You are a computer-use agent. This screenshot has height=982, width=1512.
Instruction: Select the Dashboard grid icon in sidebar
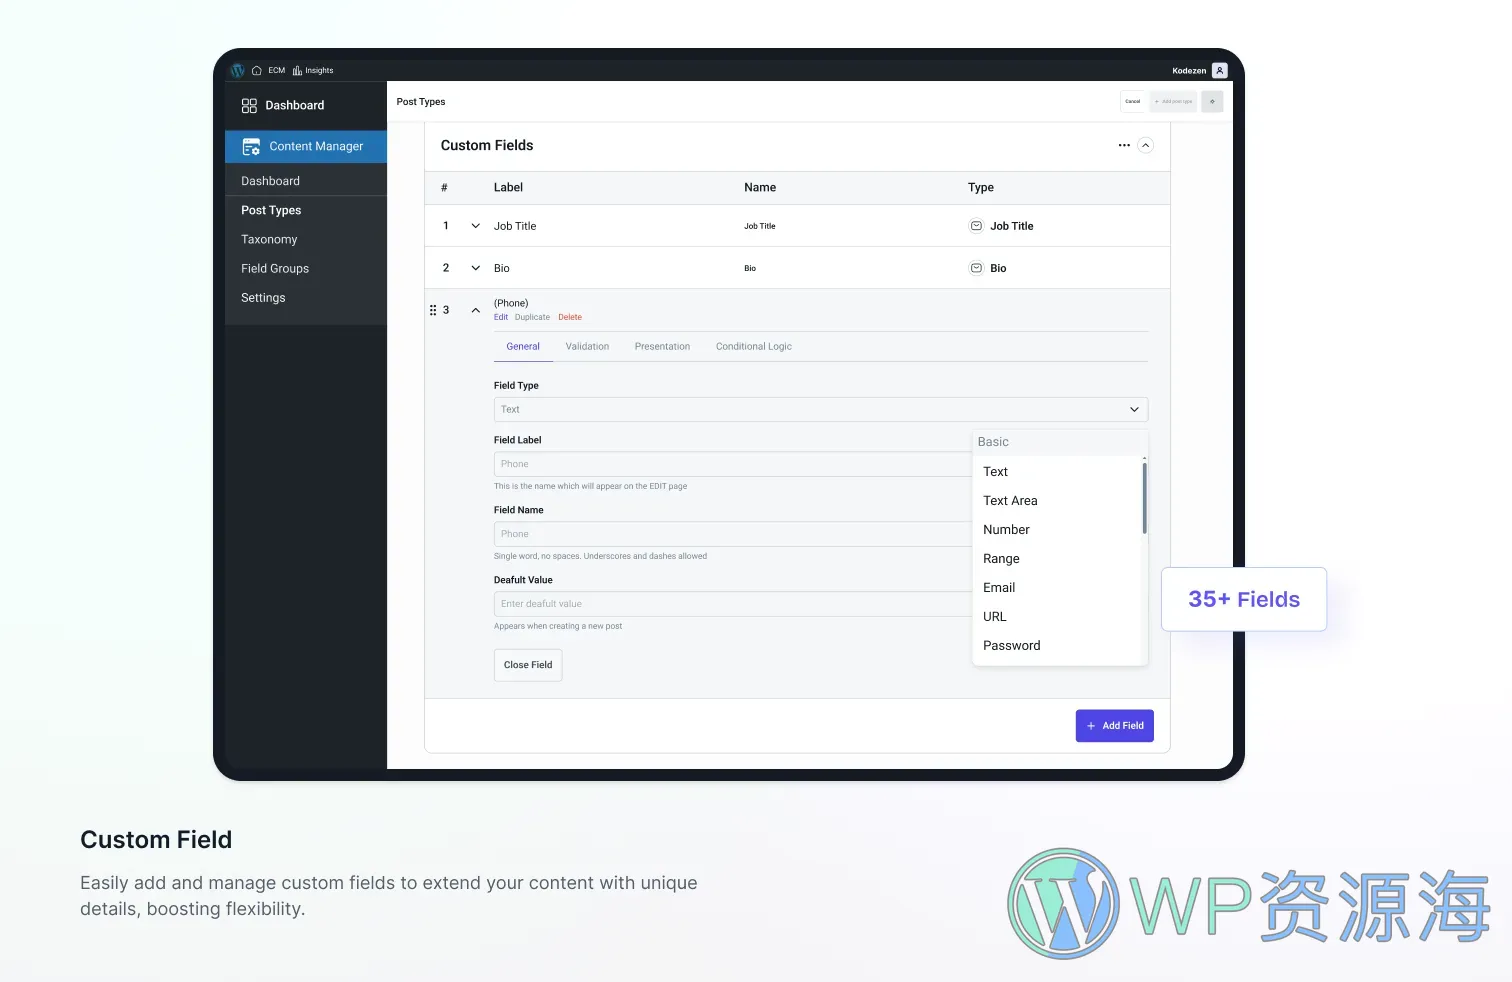pos(248,105)
